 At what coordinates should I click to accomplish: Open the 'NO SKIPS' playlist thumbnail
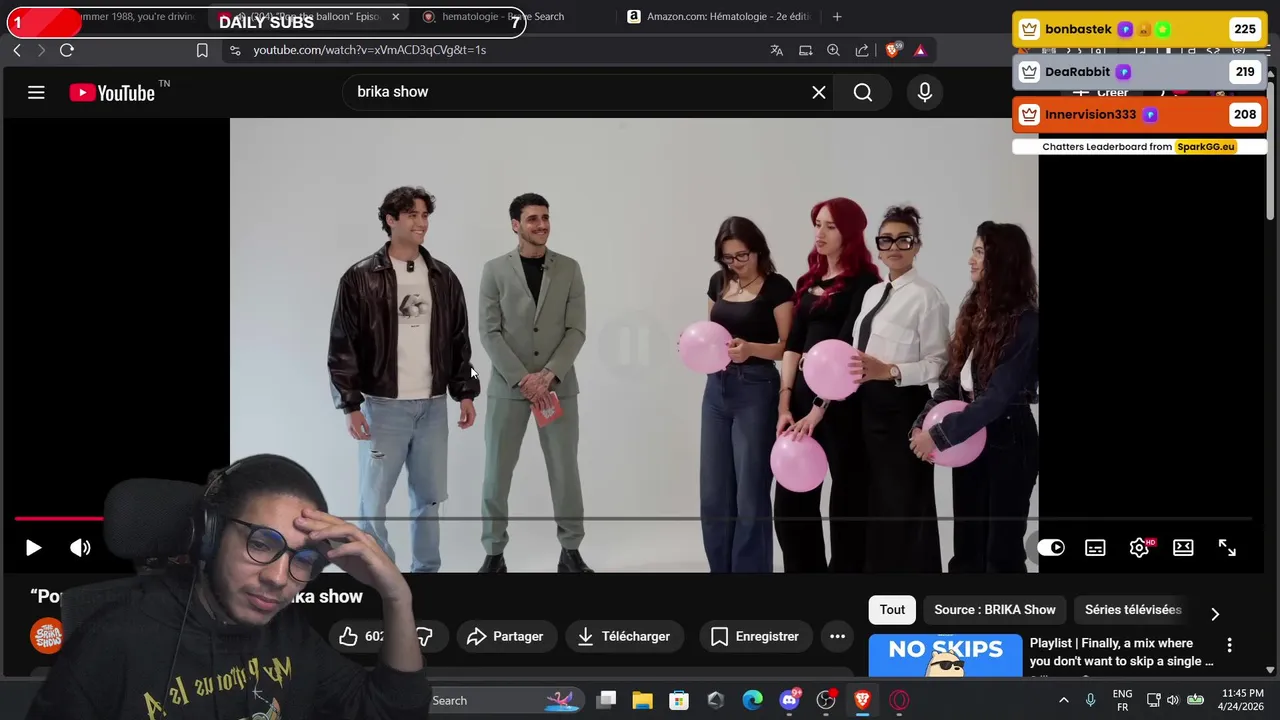point(945,655)
